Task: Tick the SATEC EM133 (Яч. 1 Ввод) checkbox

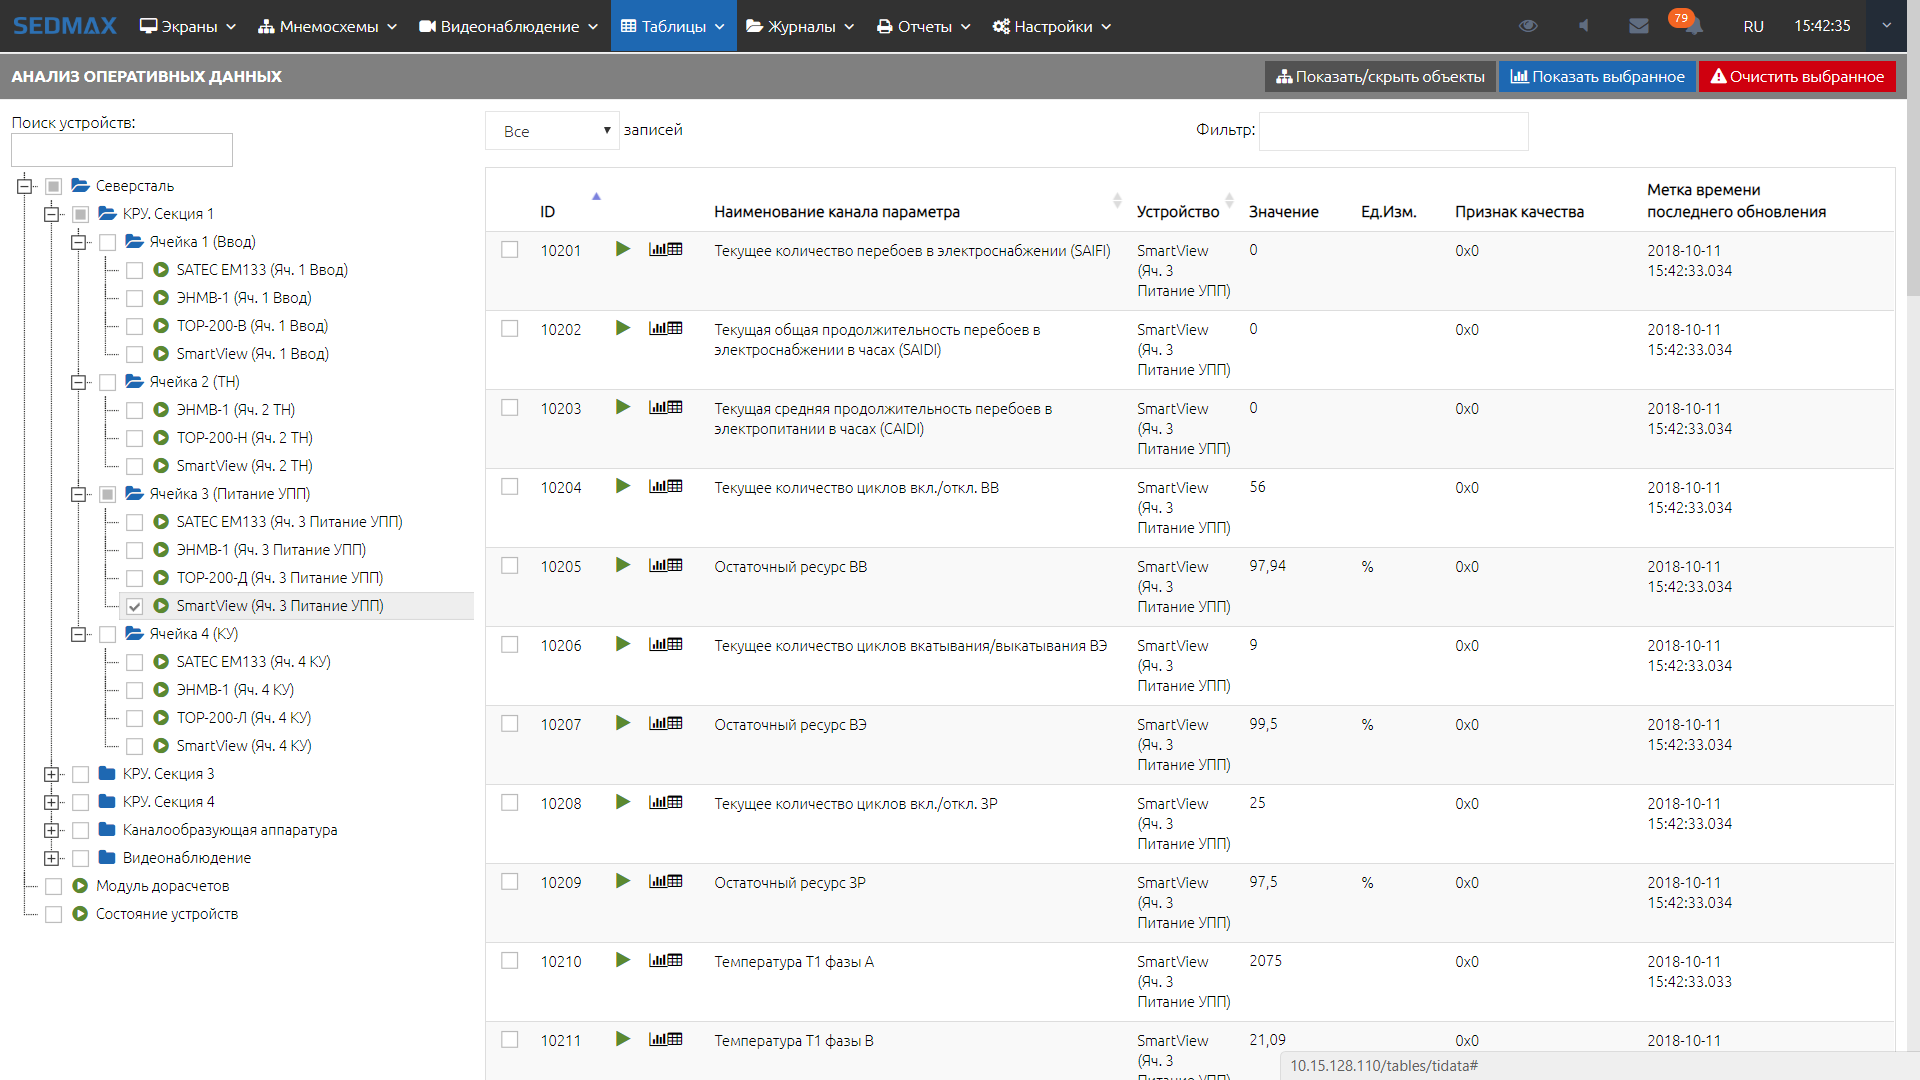Action: pyautogui.click(x=135, y=270)
